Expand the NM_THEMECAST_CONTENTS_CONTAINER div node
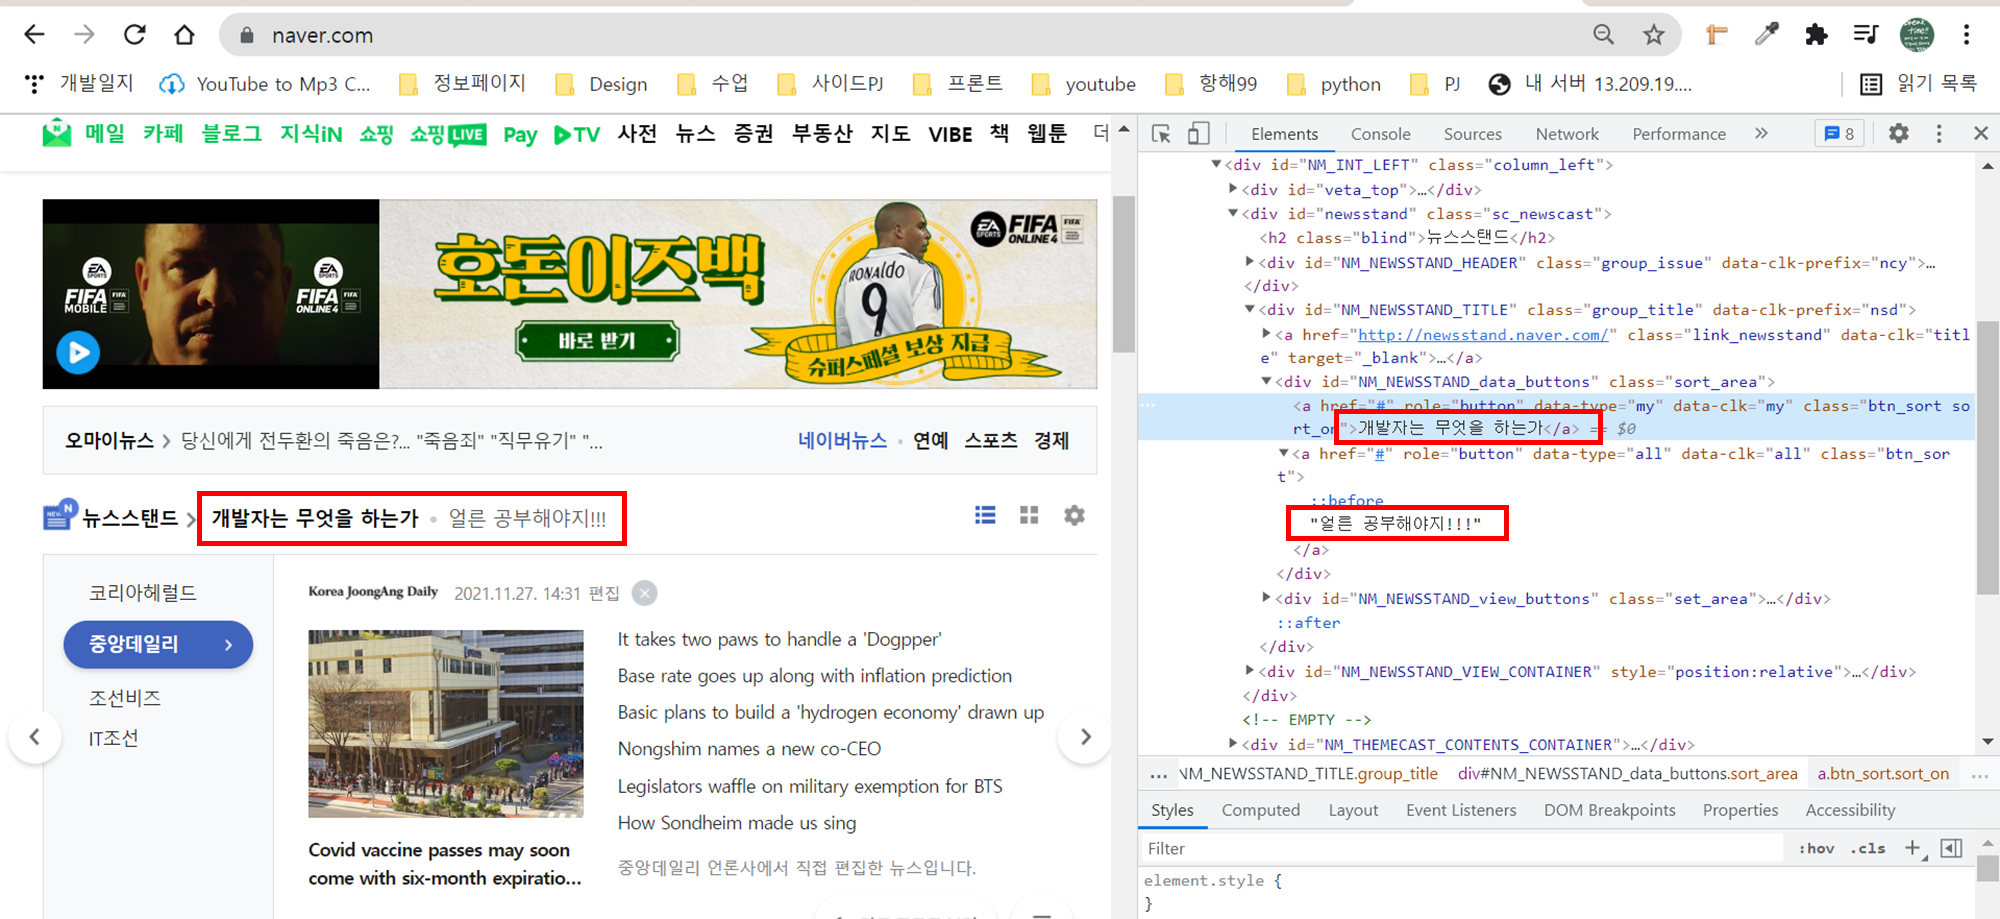The width and height of the screenshot is (2000, 919). [x=1233, y=744]
